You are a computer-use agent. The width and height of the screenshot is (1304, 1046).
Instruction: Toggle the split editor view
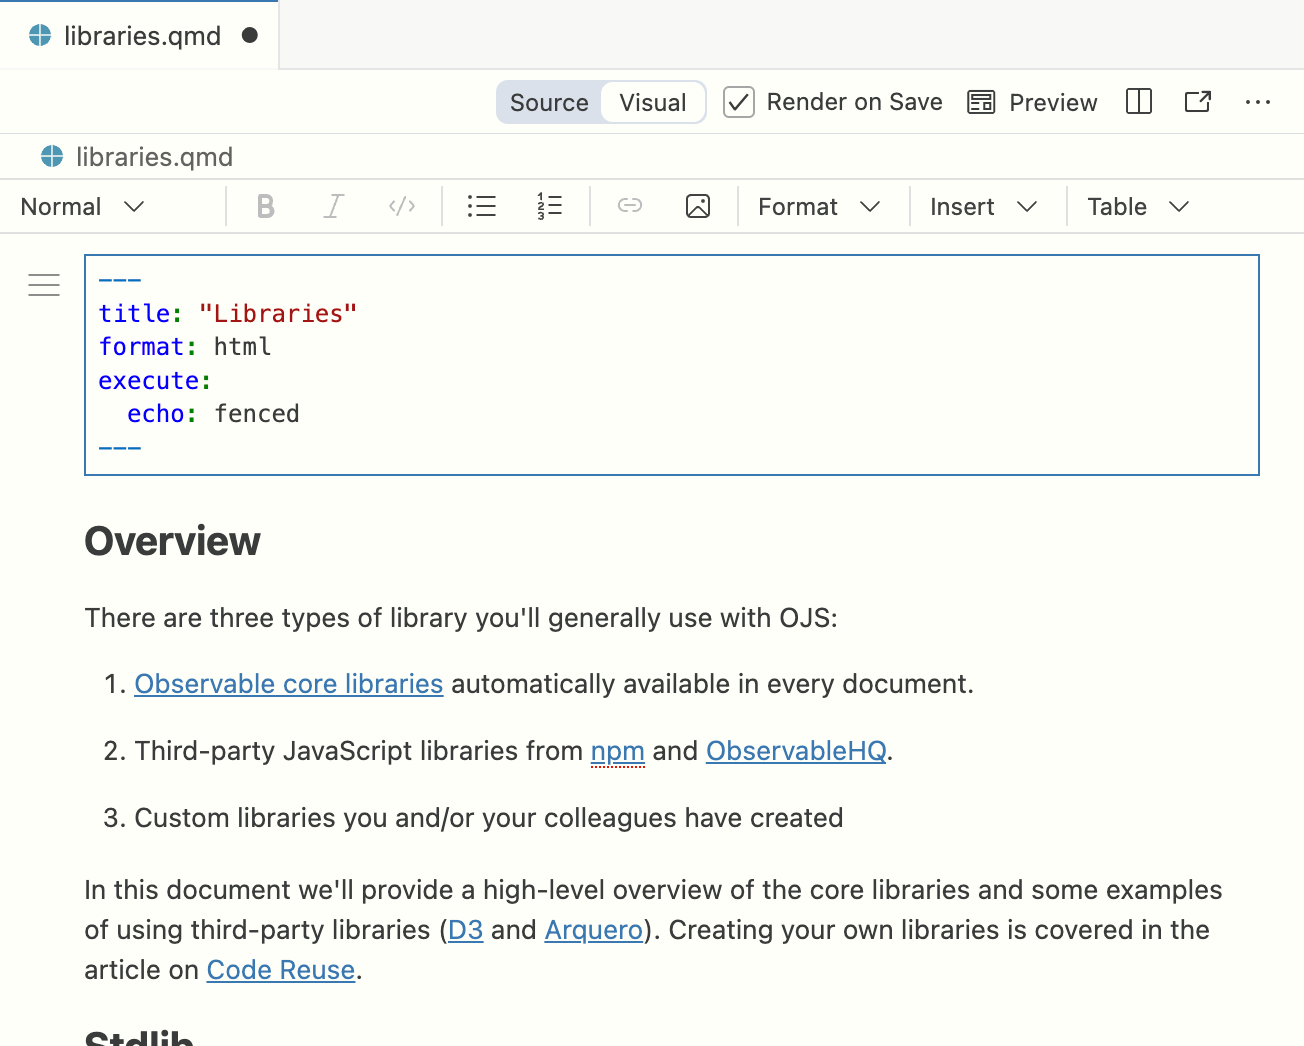1138,101
